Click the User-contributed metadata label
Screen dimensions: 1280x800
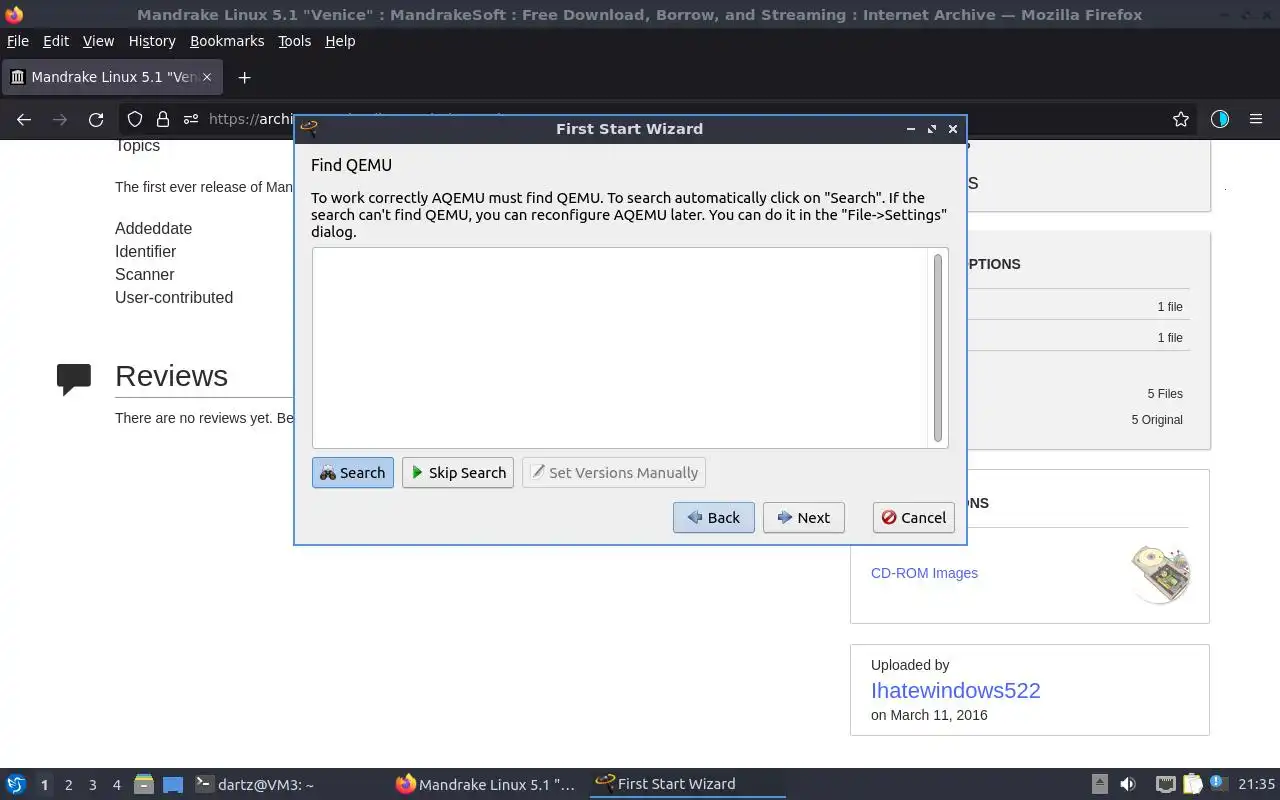coord(174,298)
